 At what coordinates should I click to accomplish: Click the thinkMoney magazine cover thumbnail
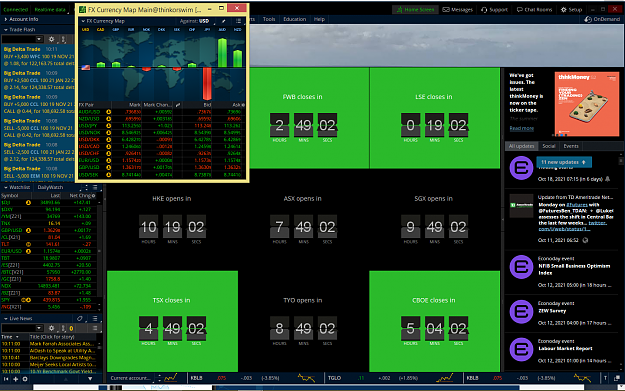tap(587, 104)
